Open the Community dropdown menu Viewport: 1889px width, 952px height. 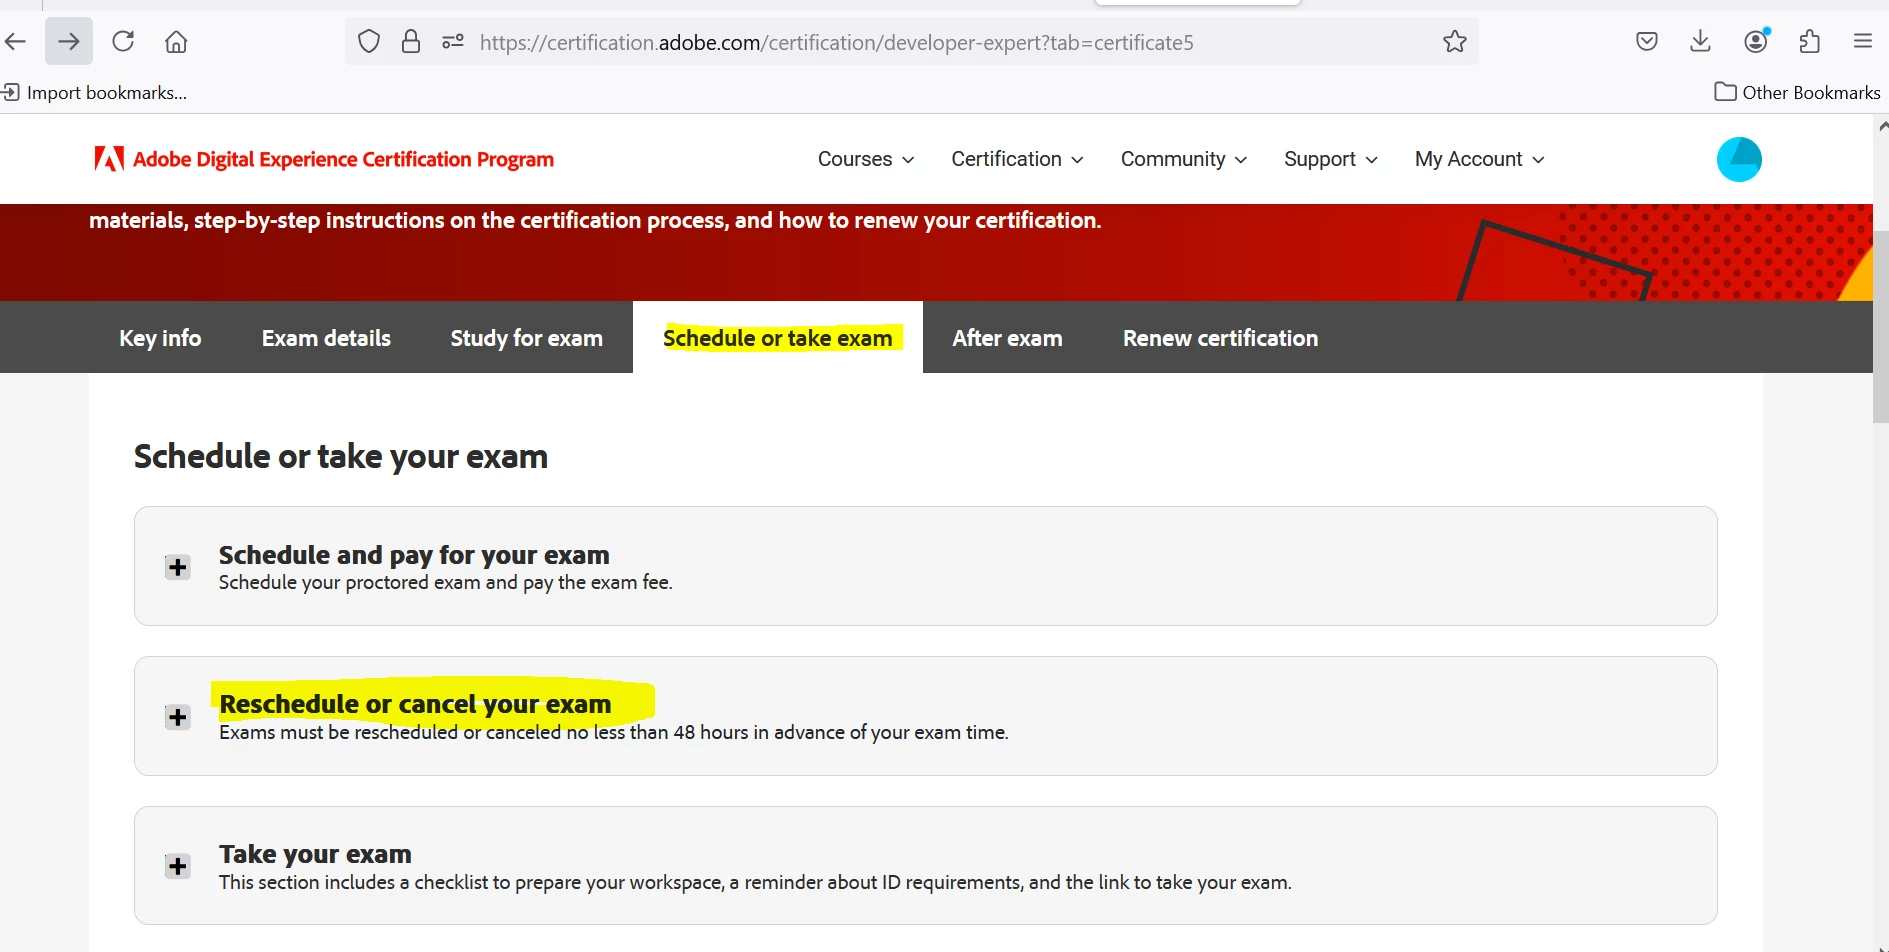point(1184,159)
